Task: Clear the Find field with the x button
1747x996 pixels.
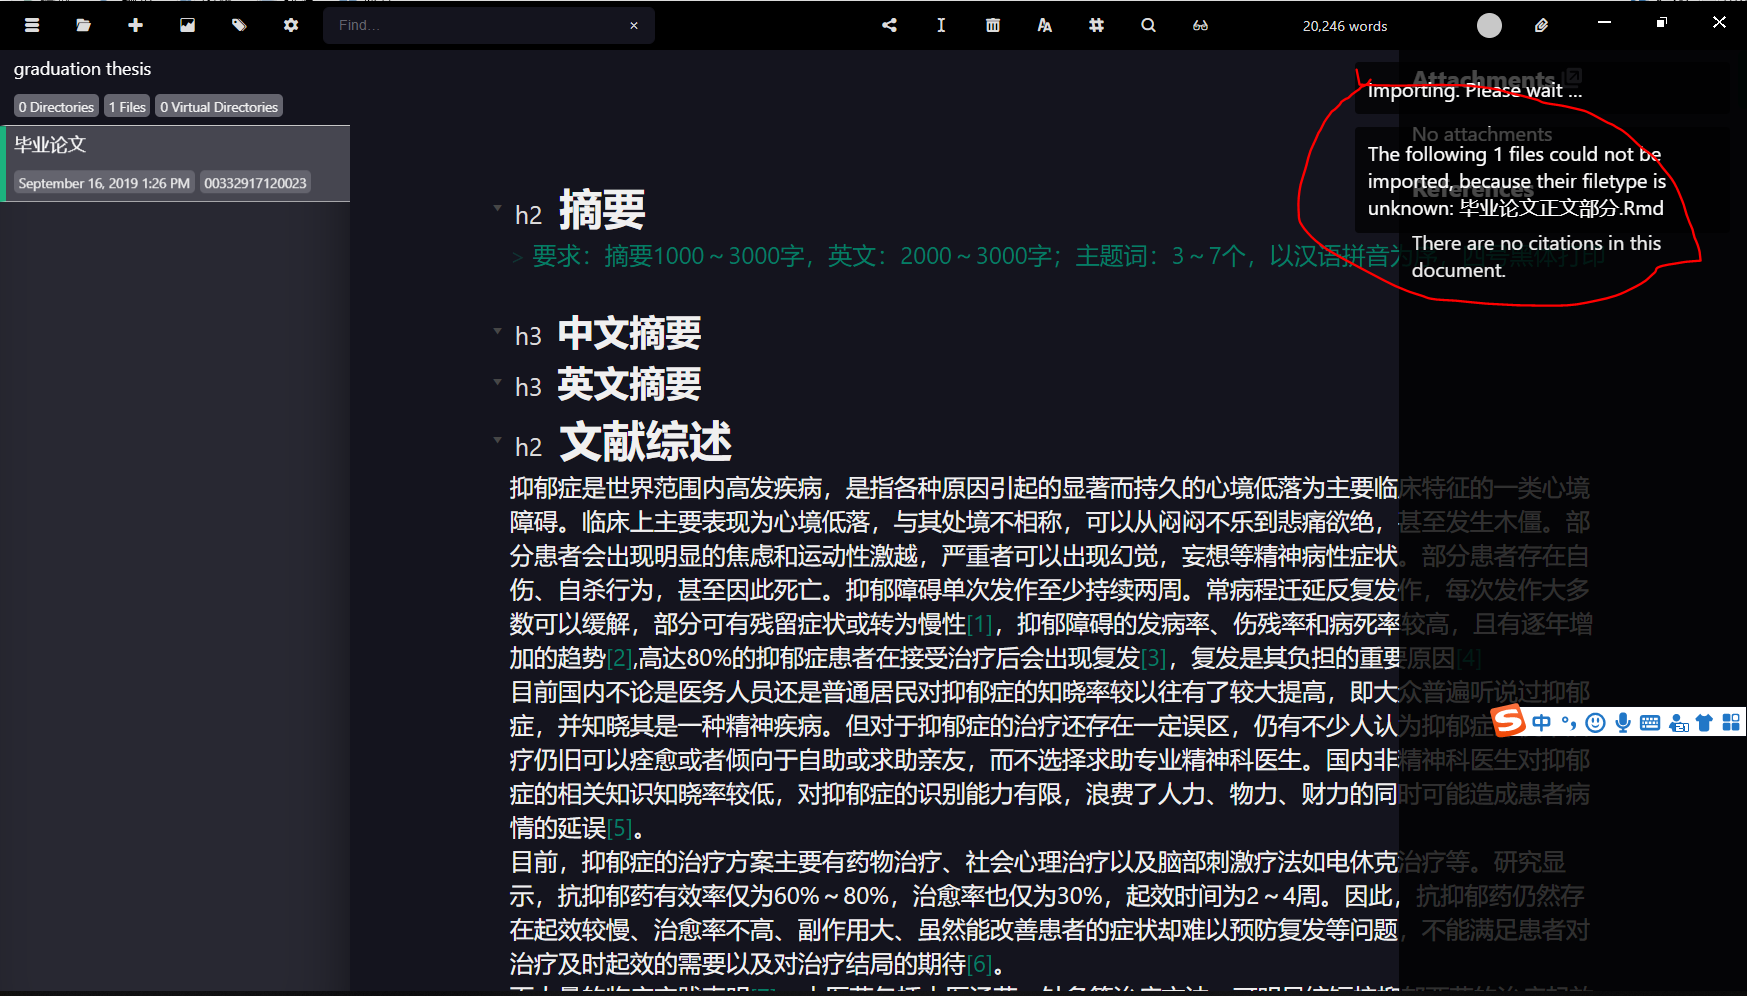Action: click(634, 26)
